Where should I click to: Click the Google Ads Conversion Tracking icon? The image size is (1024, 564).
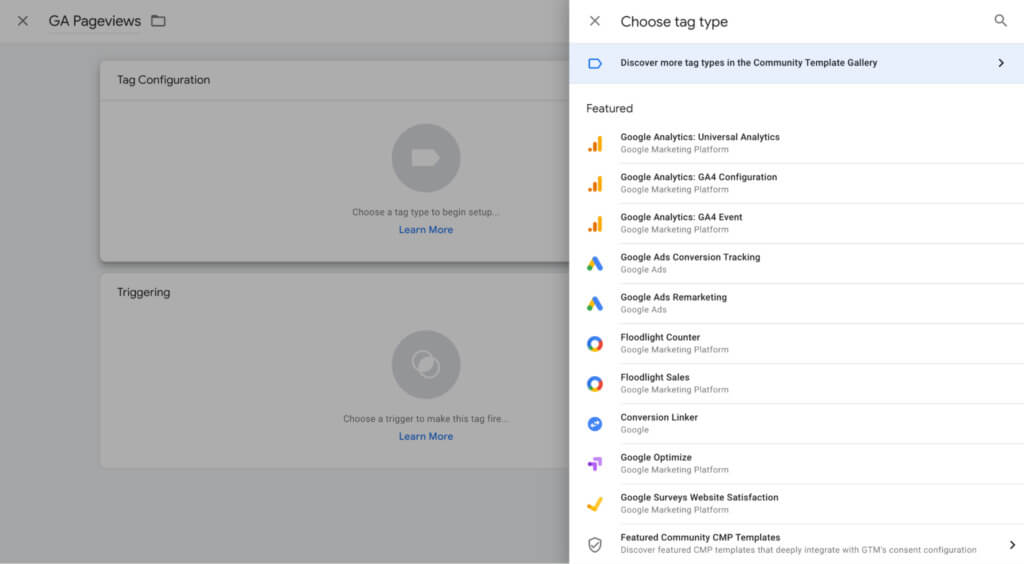[x=595, y=264]
